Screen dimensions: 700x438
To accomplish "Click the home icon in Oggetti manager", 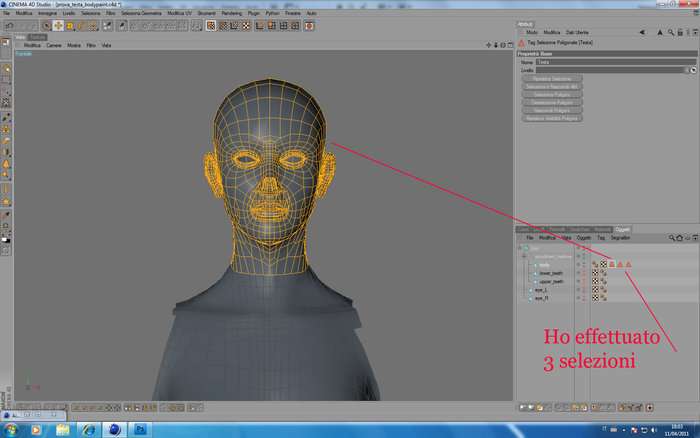I will point(679,238).
